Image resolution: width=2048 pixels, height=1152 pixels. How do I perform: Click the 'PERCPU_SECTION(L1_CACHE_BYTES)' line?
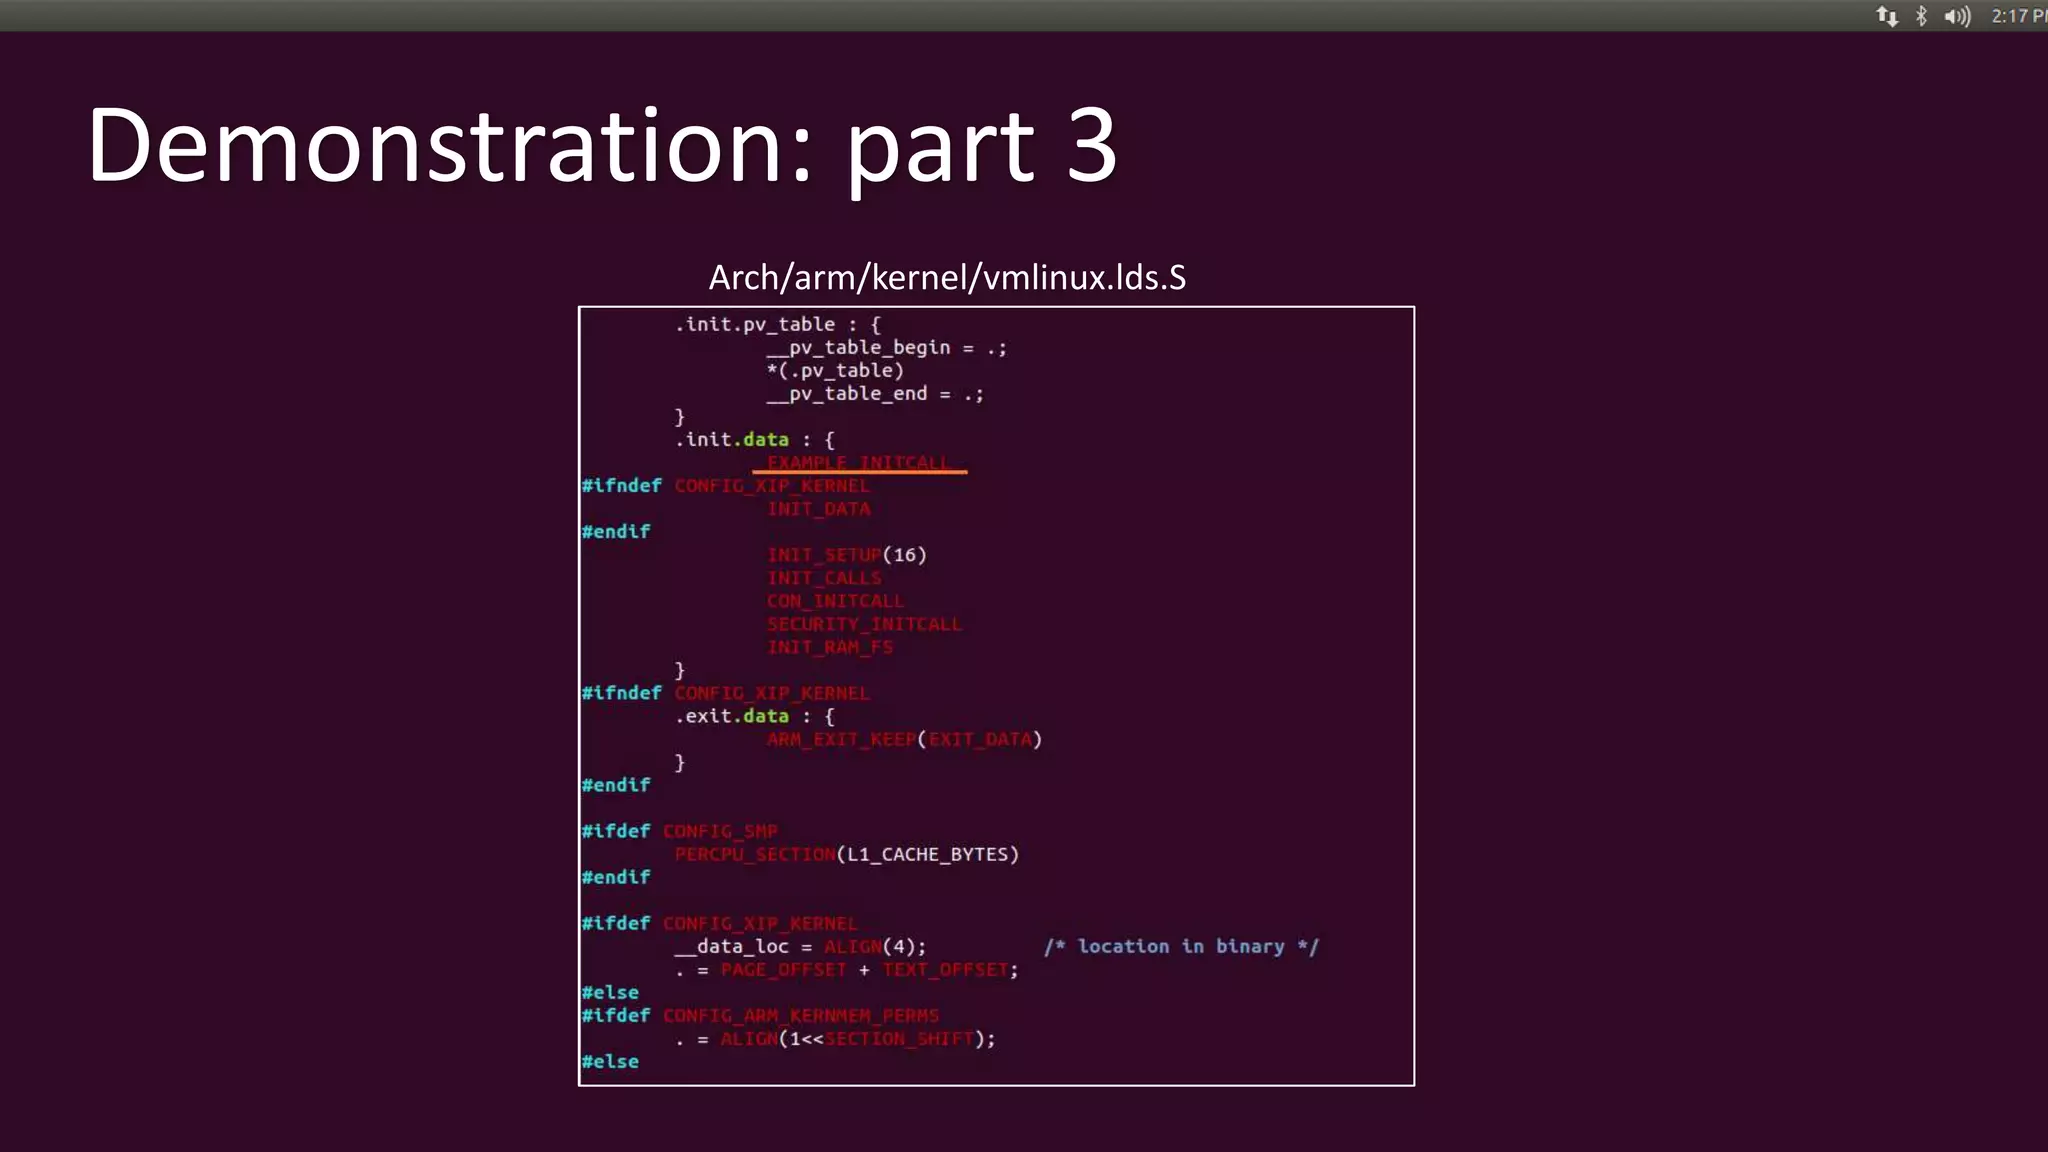[847, 854]
